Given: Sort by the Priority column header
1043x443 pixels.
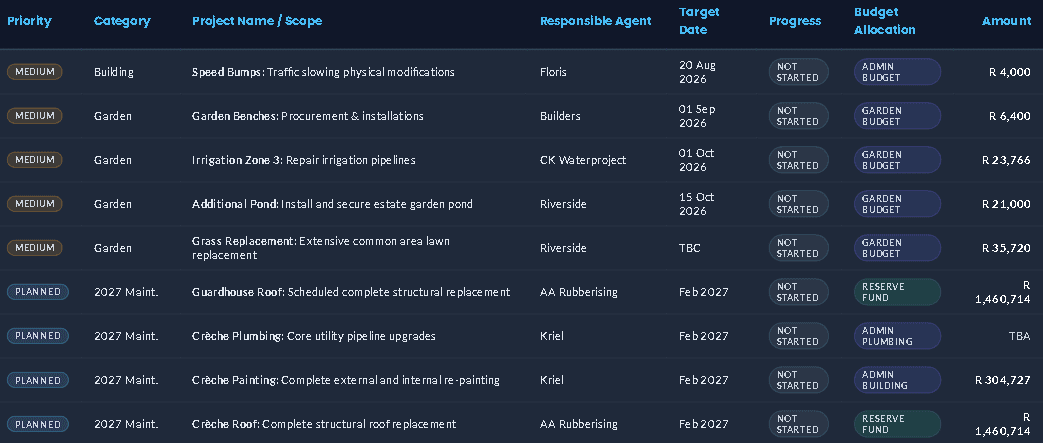Looking at the screenshot, I should [x=29, y=21].
